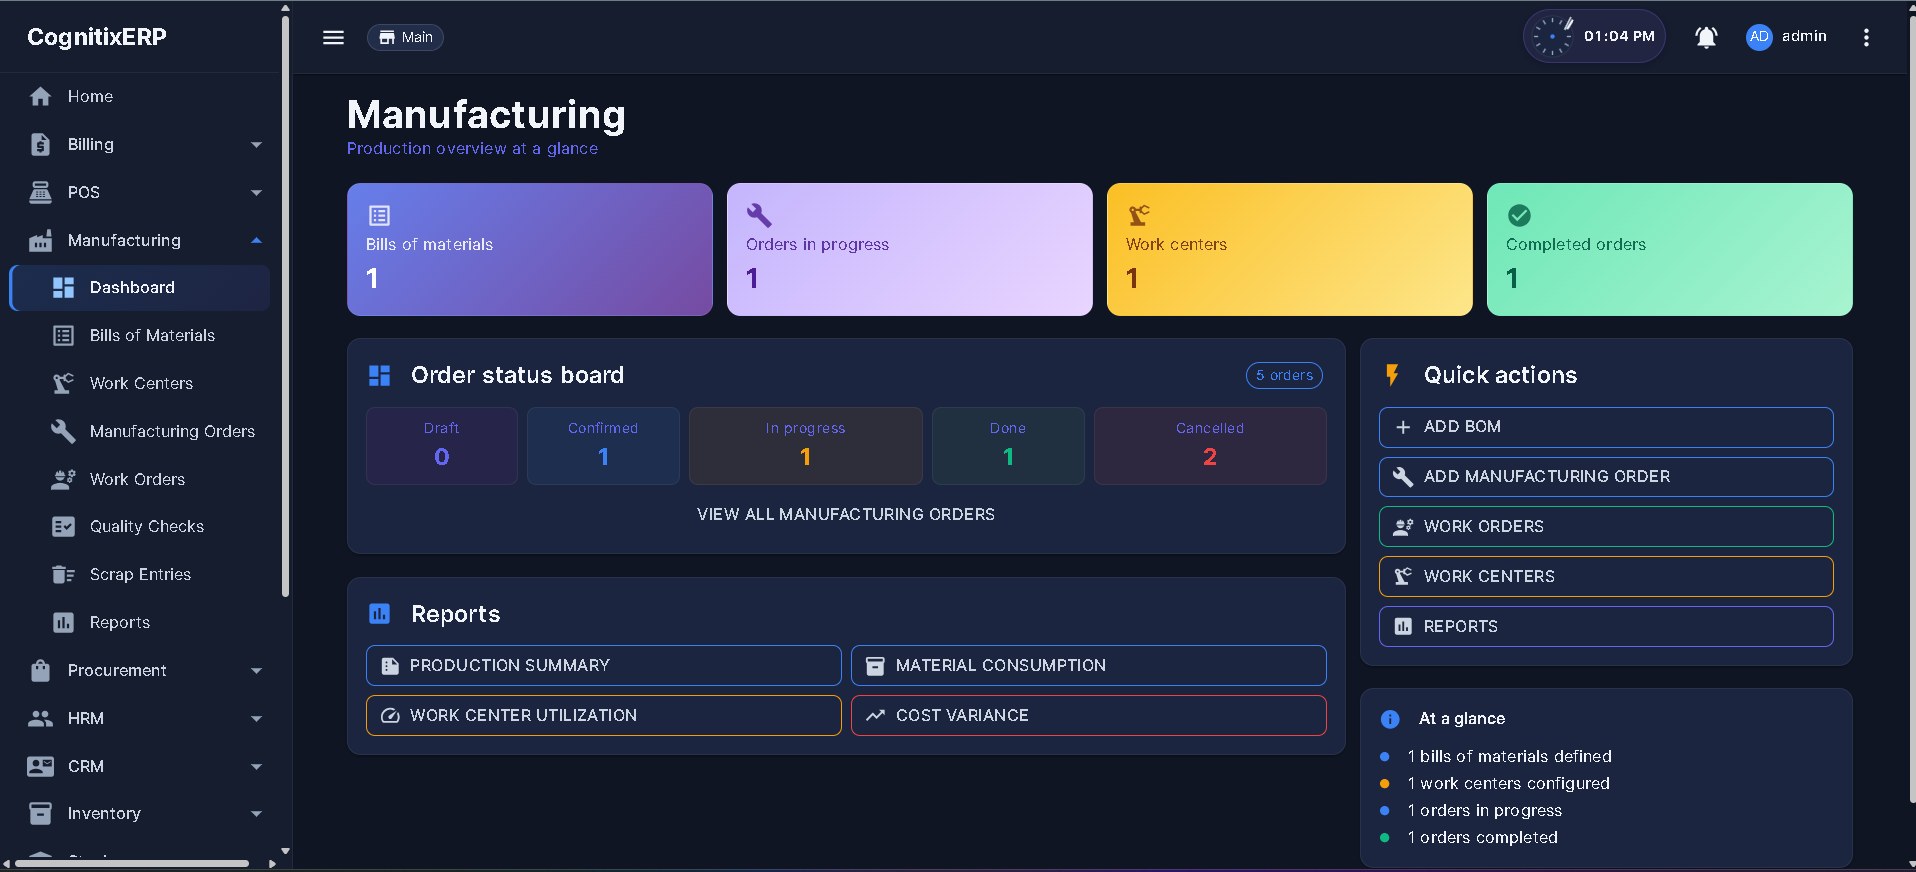The width and height of the screenshot is (1916, 872).
Task: Click the Draft status tile
Action: click(x=442, y=446)
